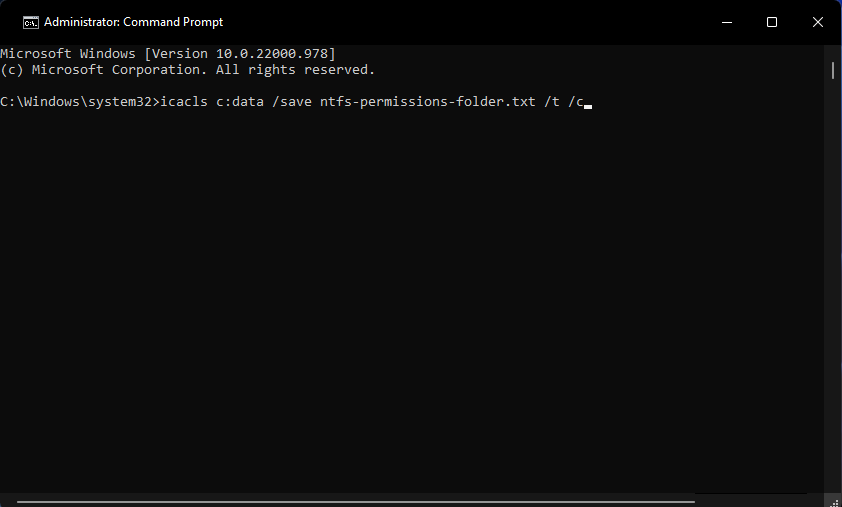Click the ntfs-permissions-folder.txt filename
Image resolution: width=842 pixels, height=507 pixels.
click(427, 102)
